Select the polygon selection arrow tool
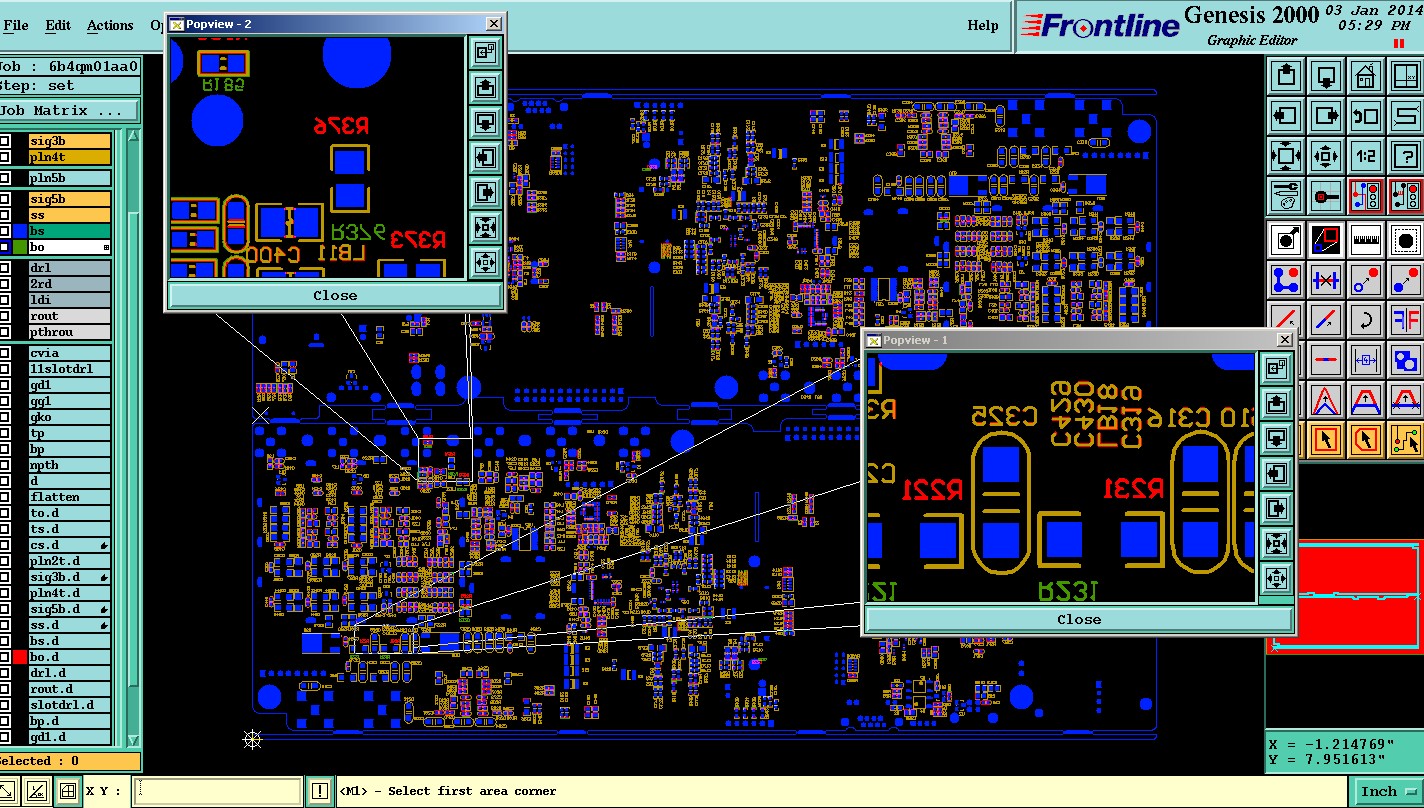The image size is (1424, 808). (1366, 440)
